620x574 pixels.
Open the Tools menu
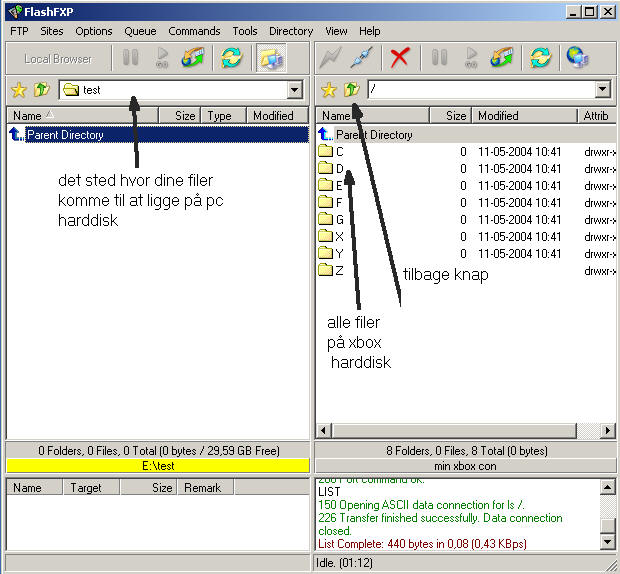point(245,31)
